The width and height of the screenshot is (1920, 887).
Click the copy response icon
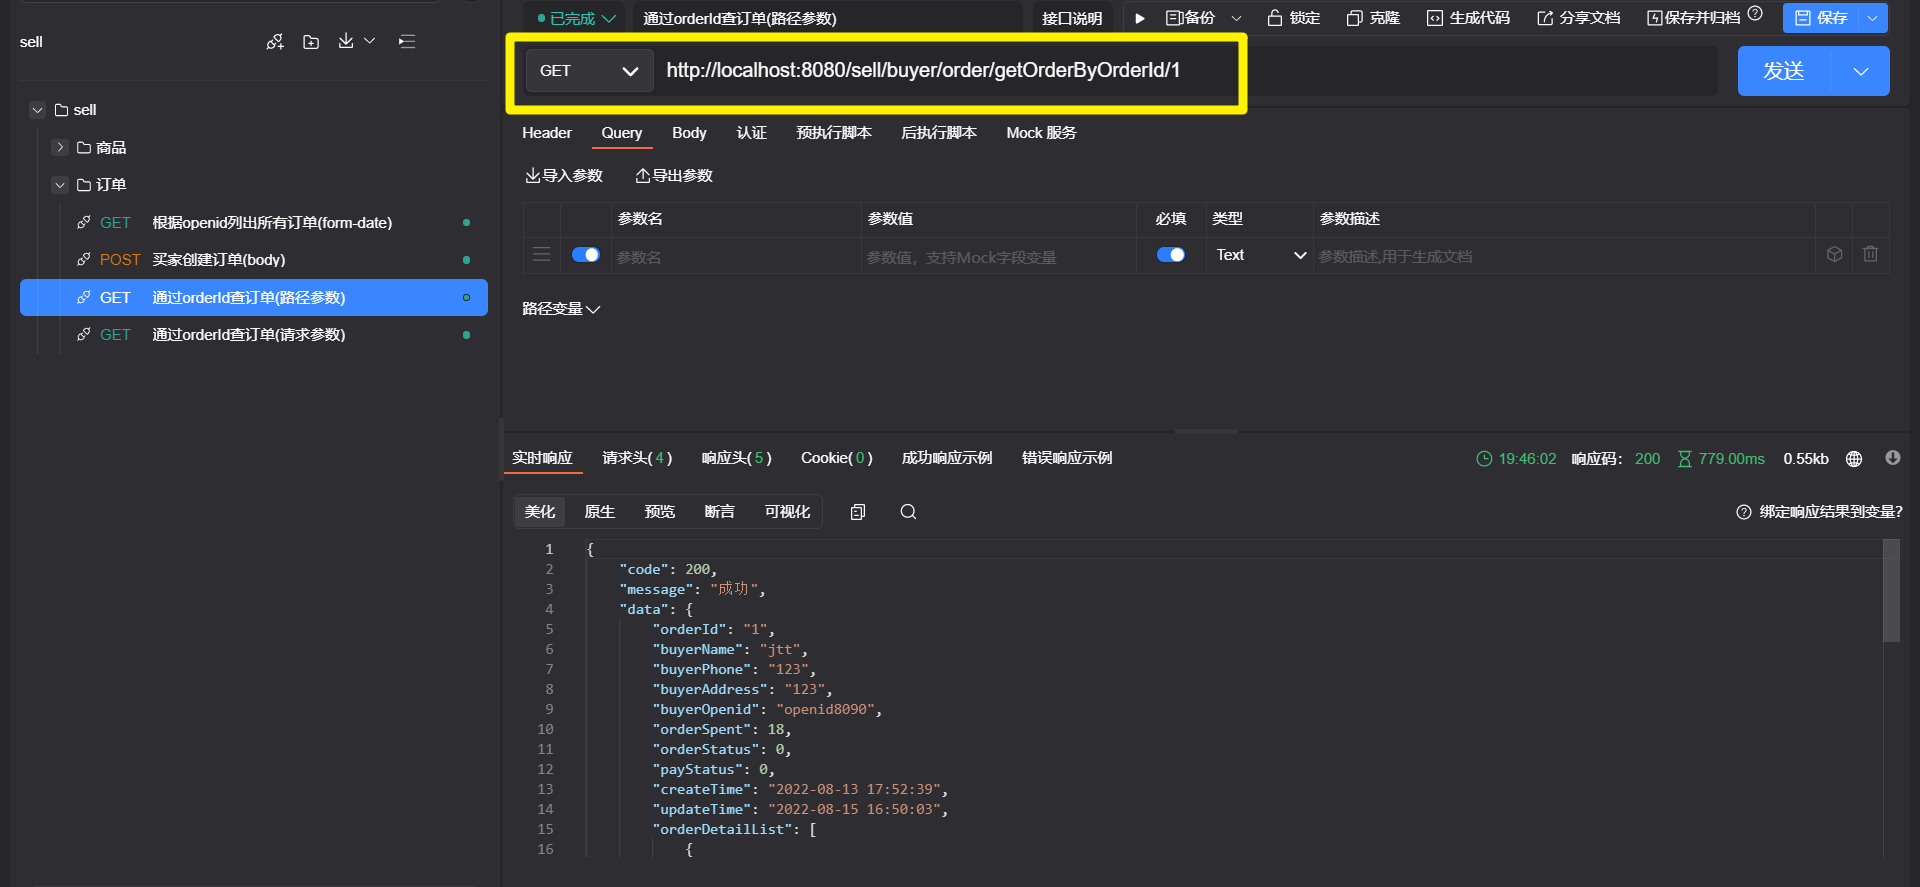[857, 512]
